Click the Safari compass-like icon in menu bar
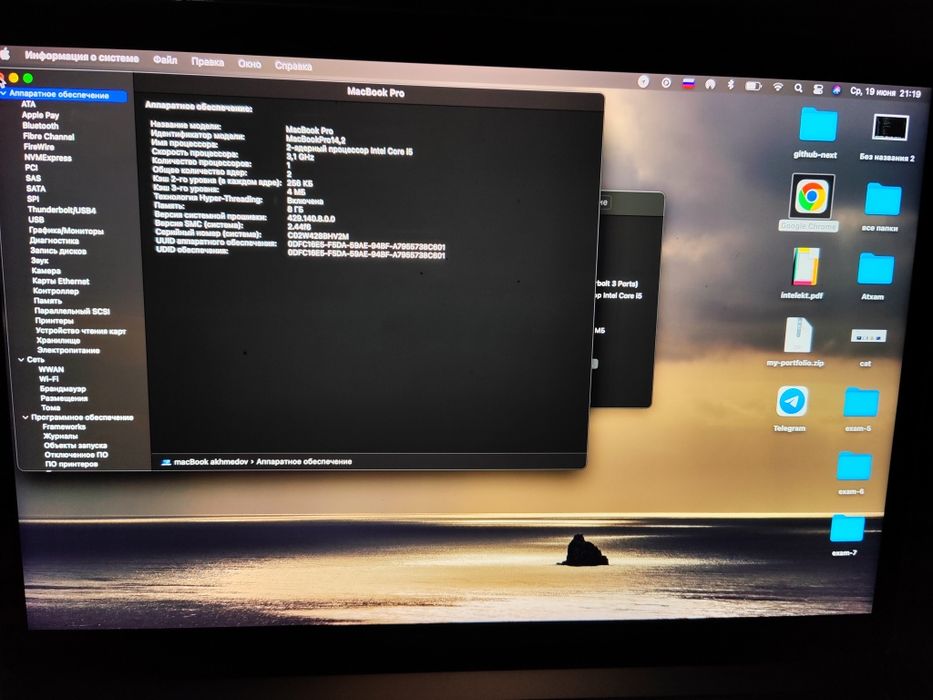The height and width of the screenshot is (700, 933). pyautogui.click(x=643, y=82)
